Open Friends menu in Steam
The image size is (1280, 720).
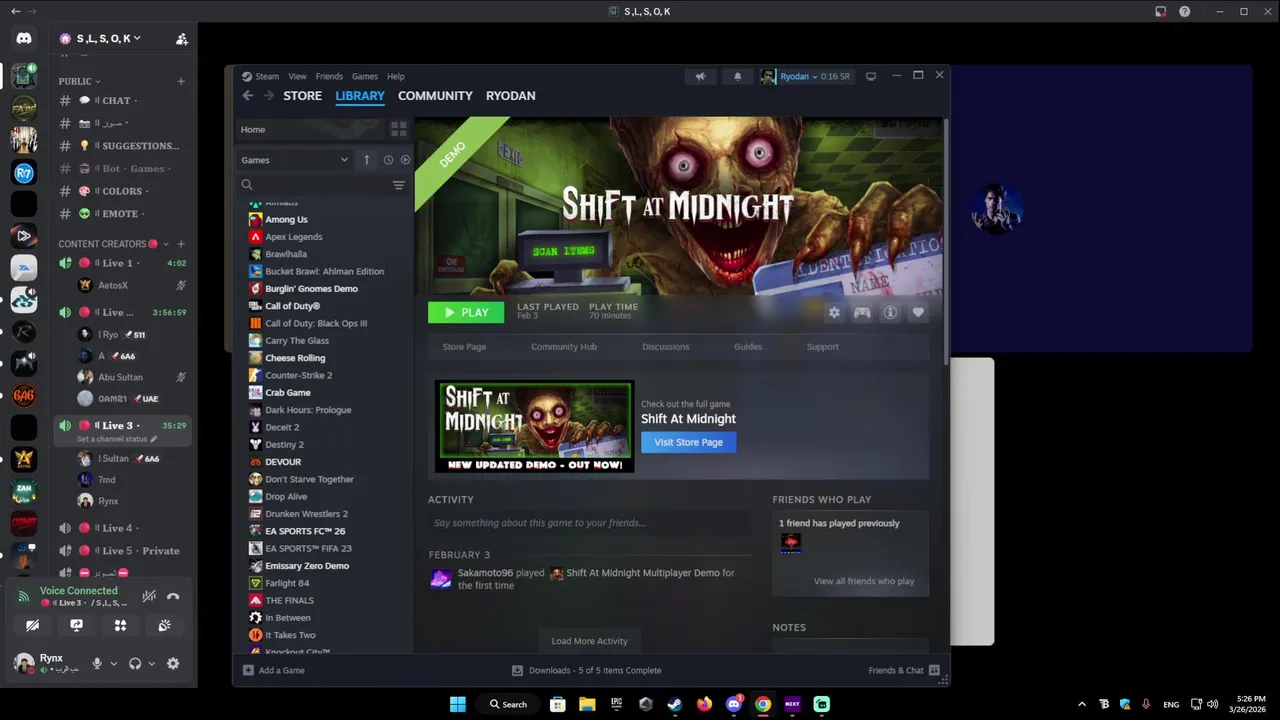[329, 76]
